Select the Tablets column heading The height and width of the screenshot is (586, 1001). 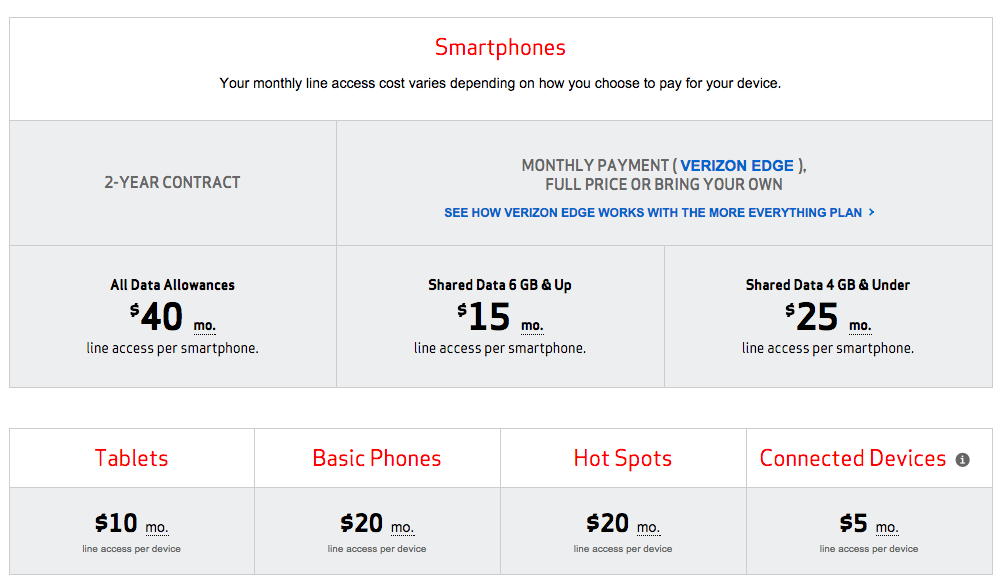pos(131,458)
